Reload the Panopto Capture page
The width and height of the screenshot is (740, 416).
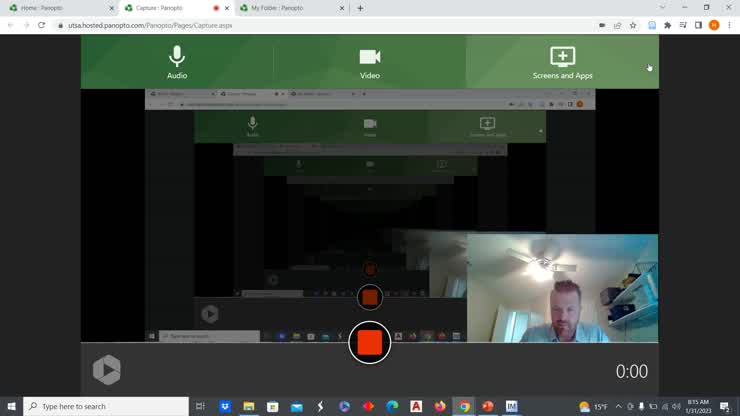click(x=41, y=25)
